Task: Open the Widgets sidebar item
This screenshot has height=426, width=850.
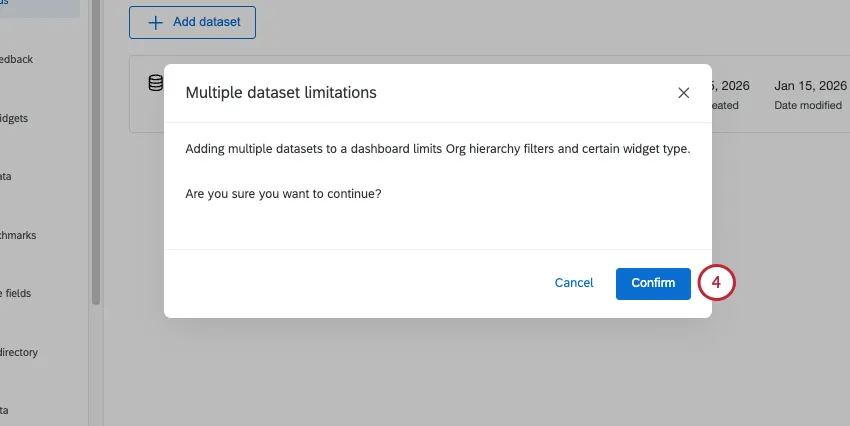Action: point(16,118)
